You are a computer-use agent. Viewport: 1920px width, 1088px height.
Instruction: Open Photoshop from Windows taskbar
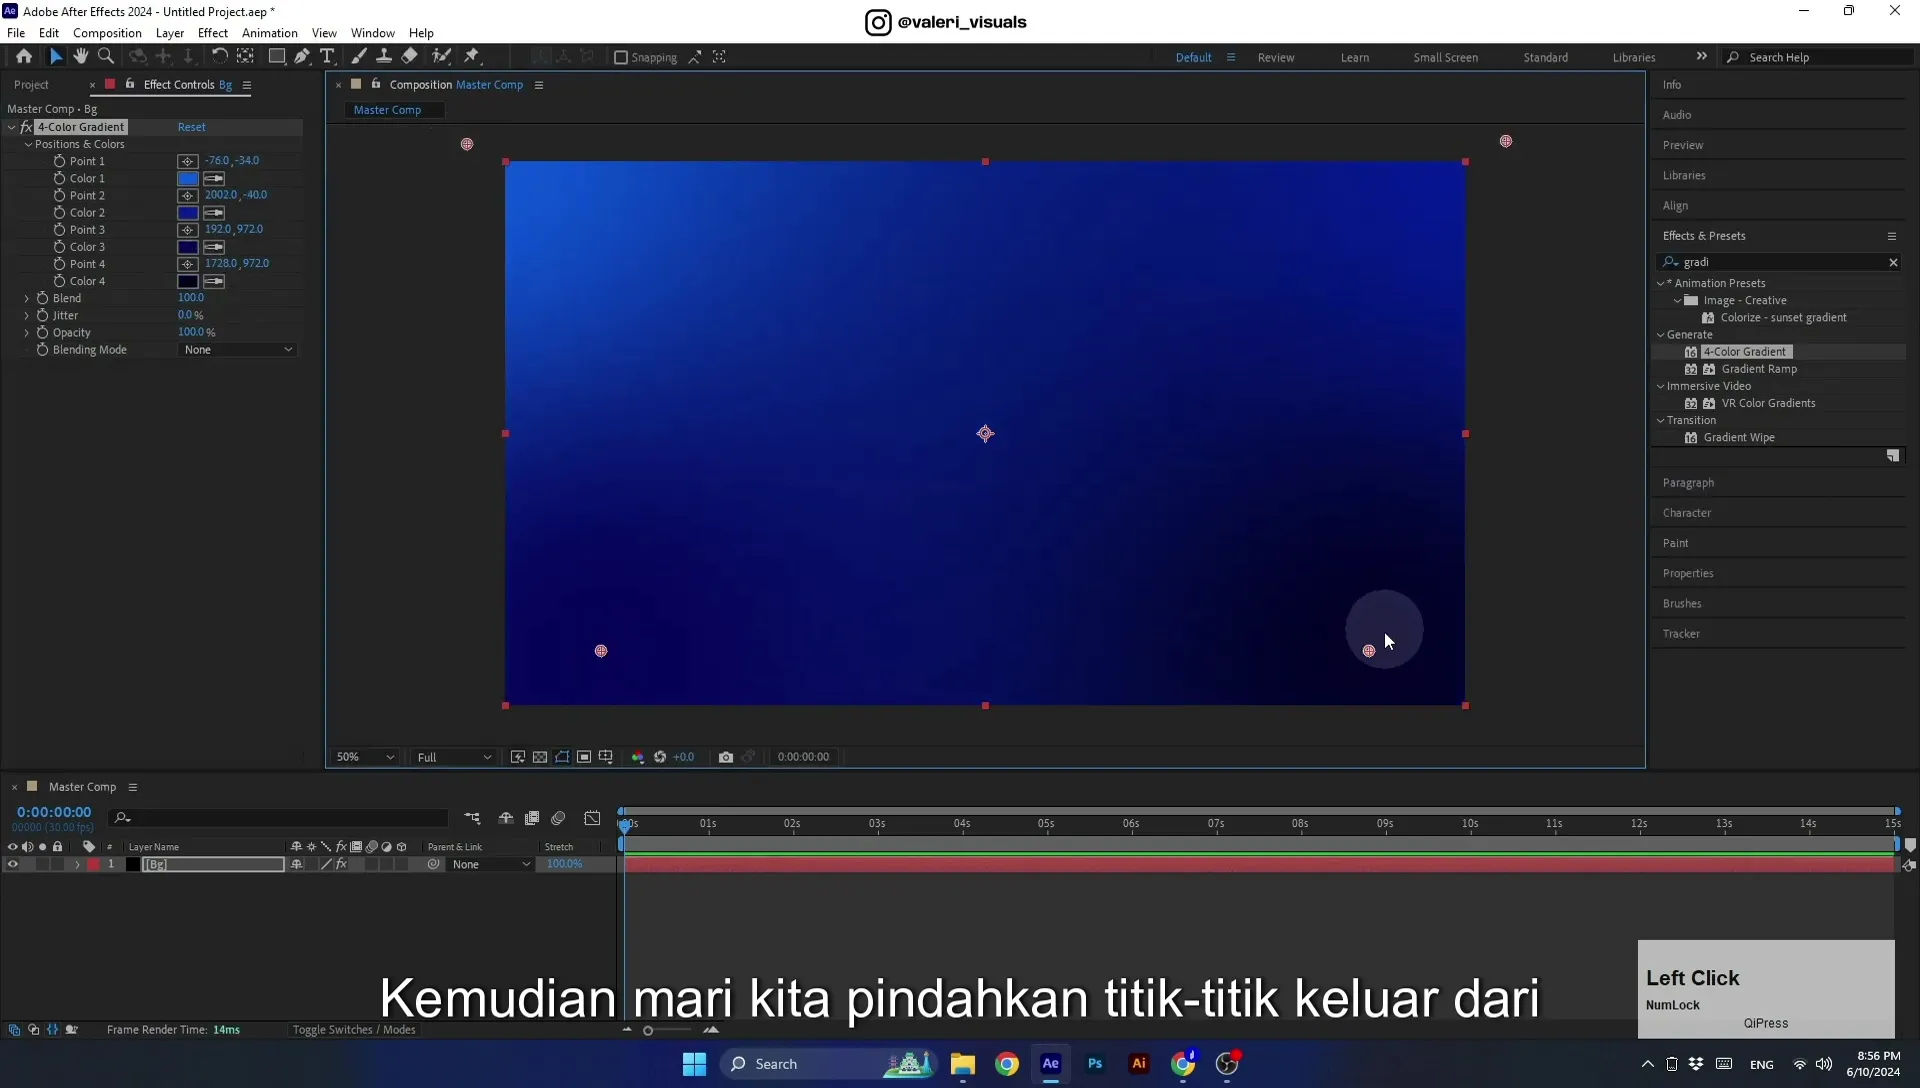coord(1095,1064)
